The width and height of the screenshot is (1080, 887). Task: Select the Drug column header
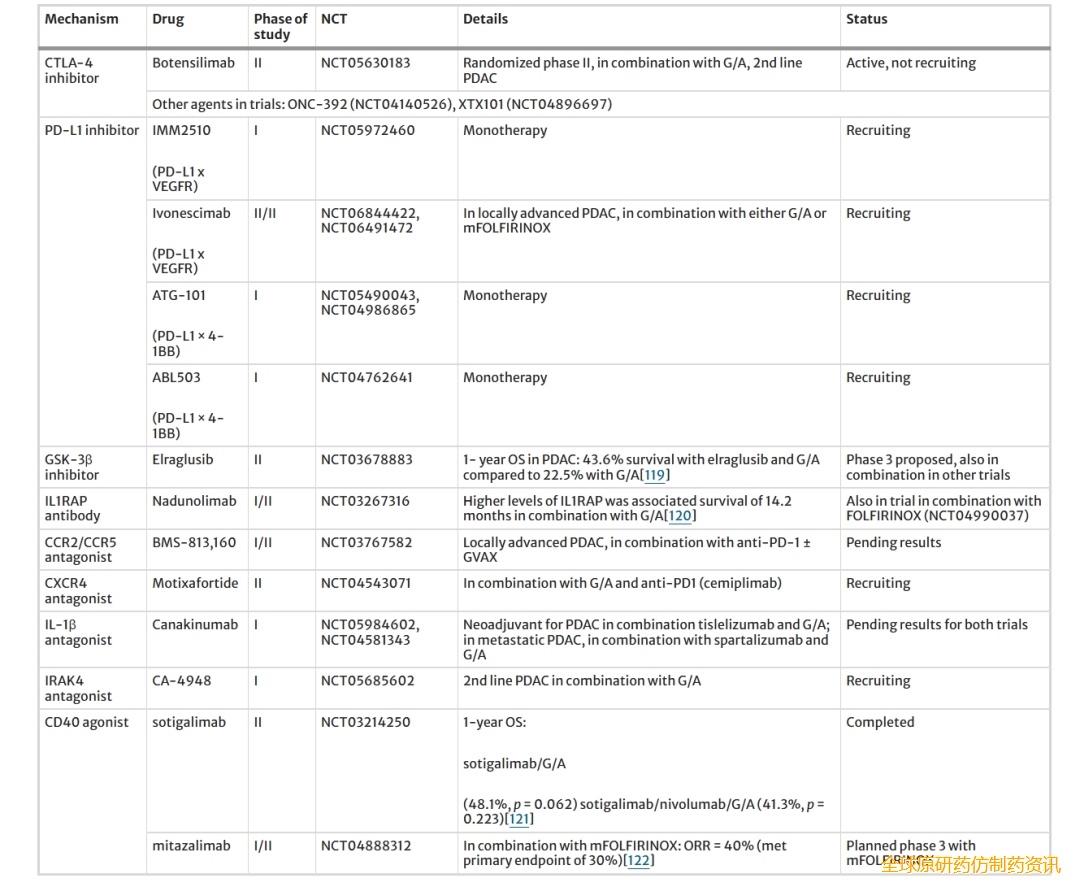168,19
